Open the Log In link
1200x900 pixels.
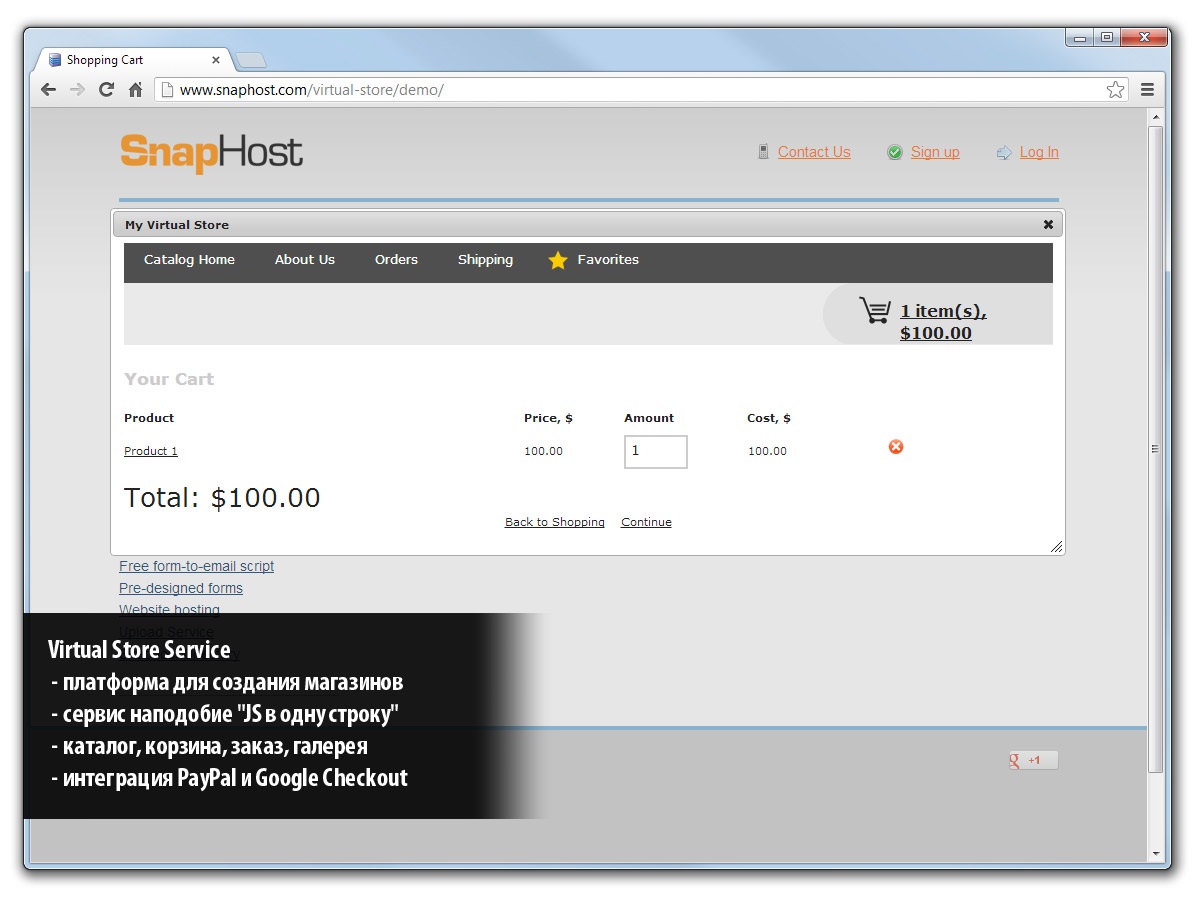click(x=1039, y=152)
